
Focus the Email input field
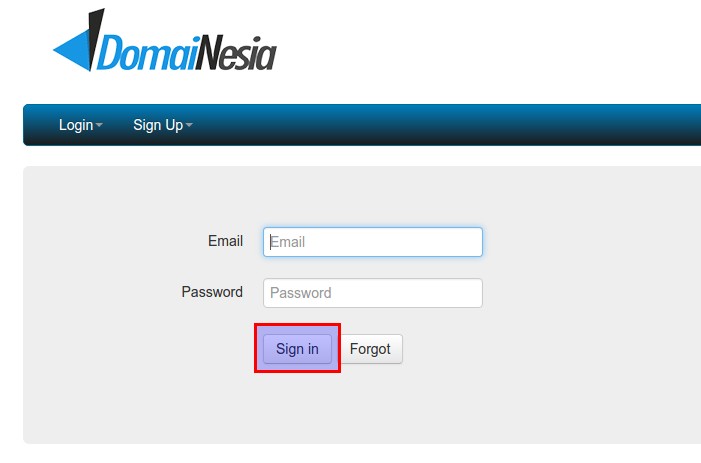click(372, 242)
